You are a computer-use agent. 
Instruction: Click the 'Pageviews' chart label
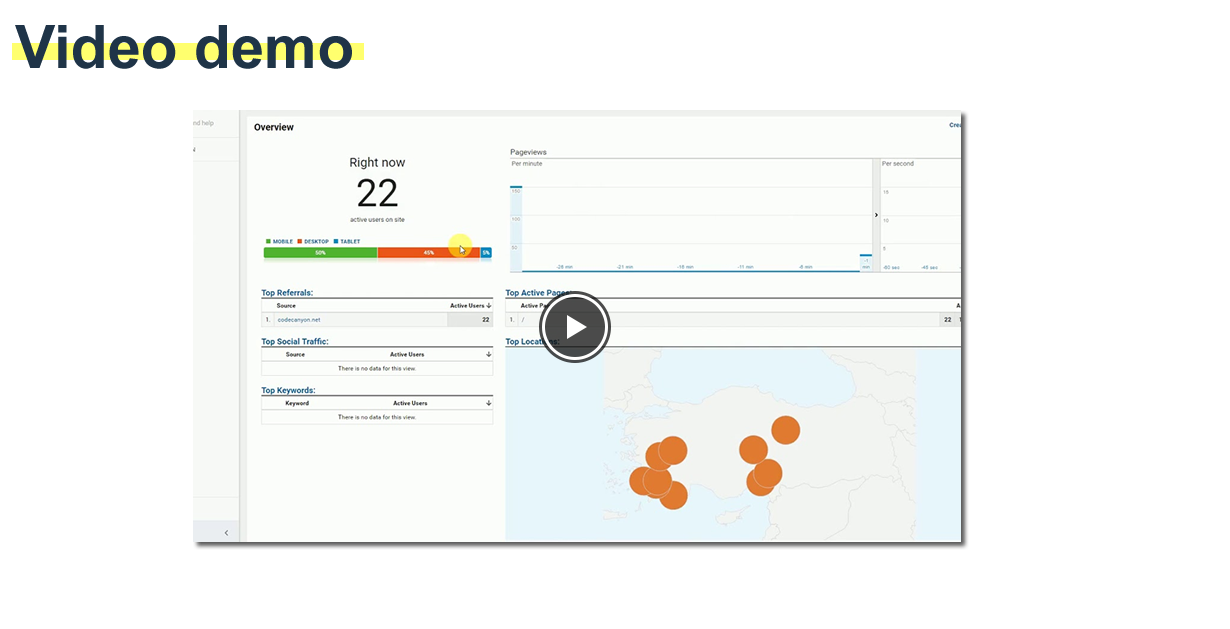click(528, 152)
